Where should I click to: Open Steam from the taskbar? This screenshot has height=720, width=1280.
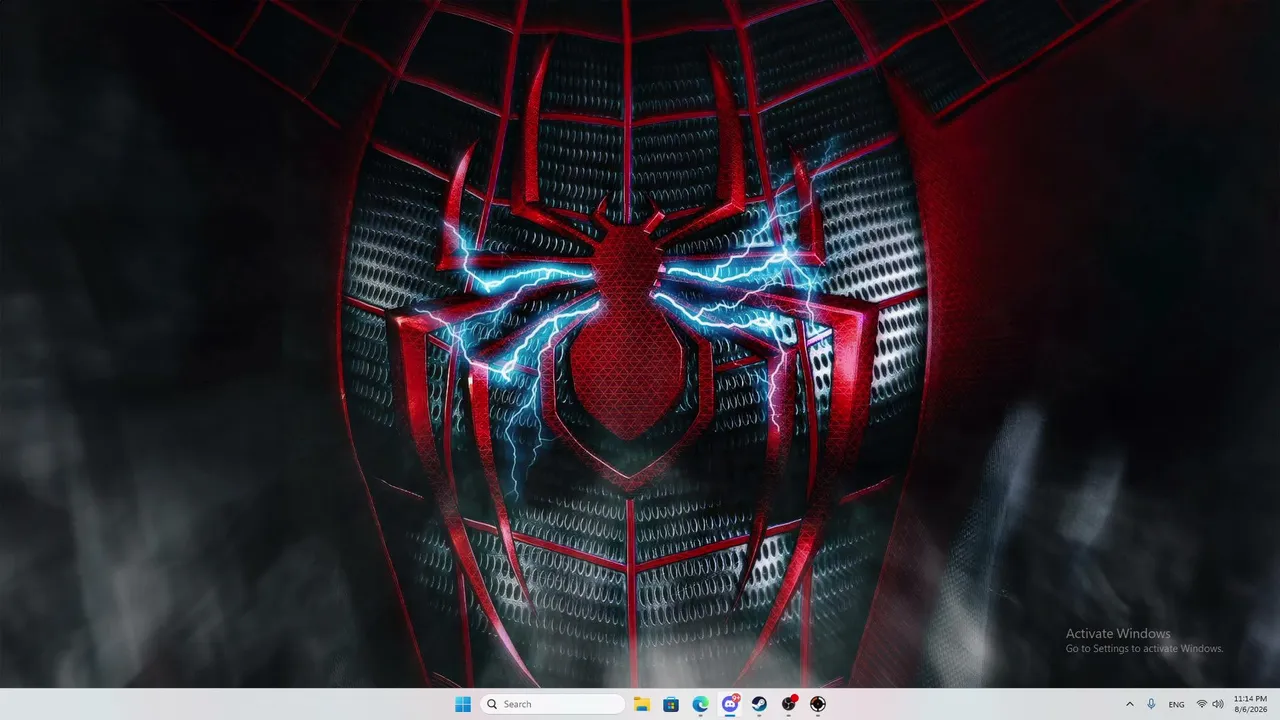(x=759, y=704)
